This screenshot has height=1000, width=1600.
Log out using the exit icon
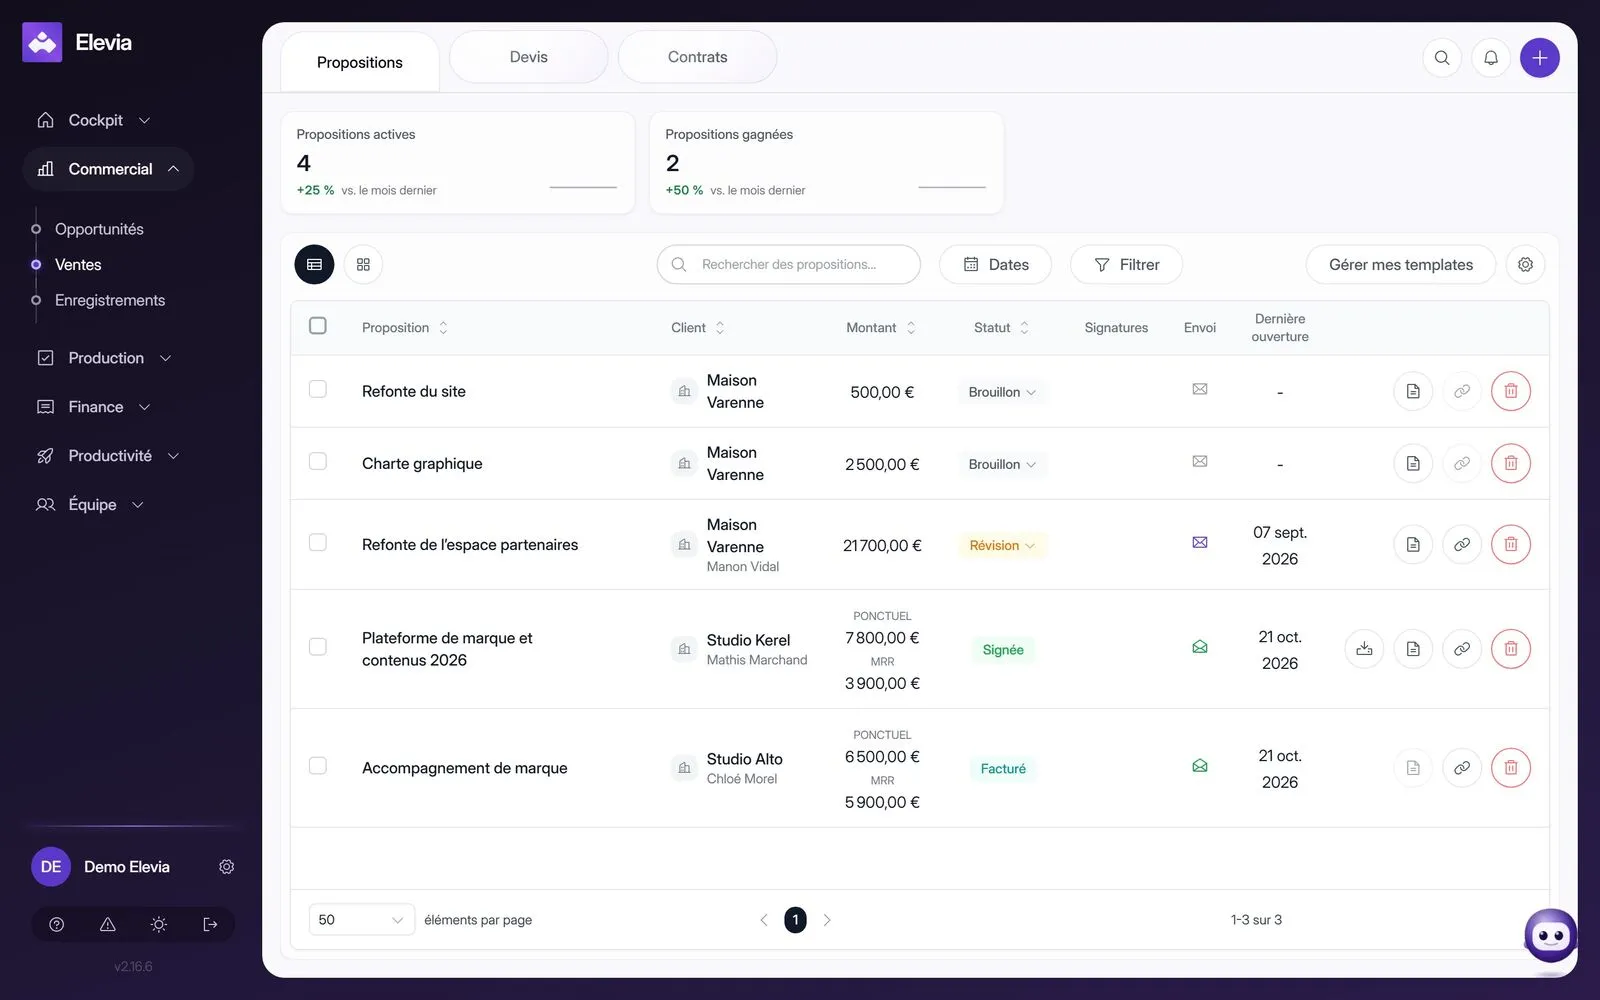210,924
